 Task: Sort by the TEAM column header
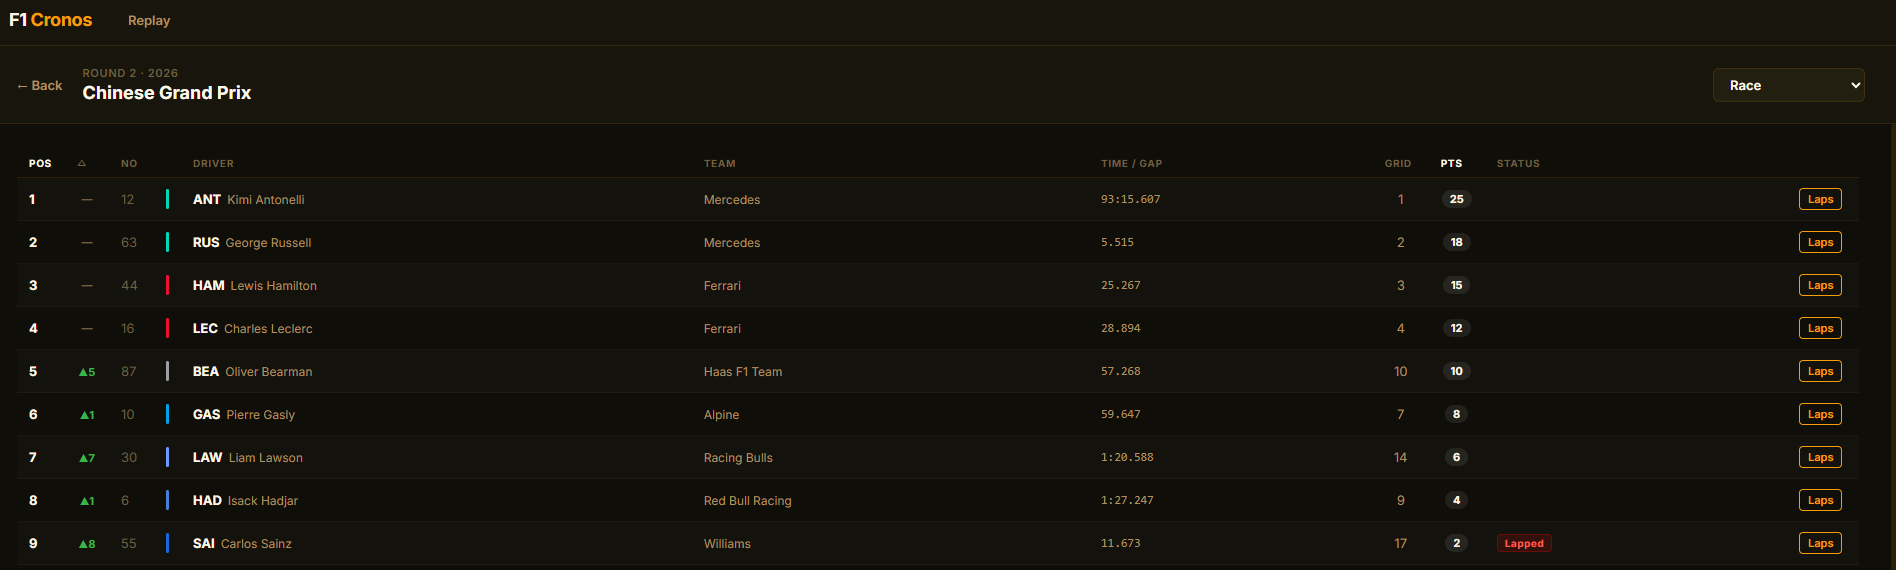coord(719,163)
